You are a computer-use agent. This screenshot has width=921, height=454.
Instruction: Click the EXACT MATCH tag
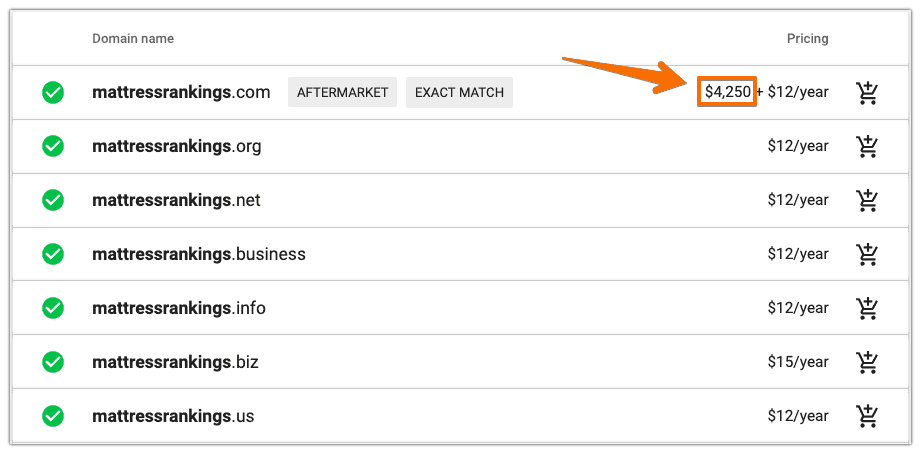pos(459,93)
